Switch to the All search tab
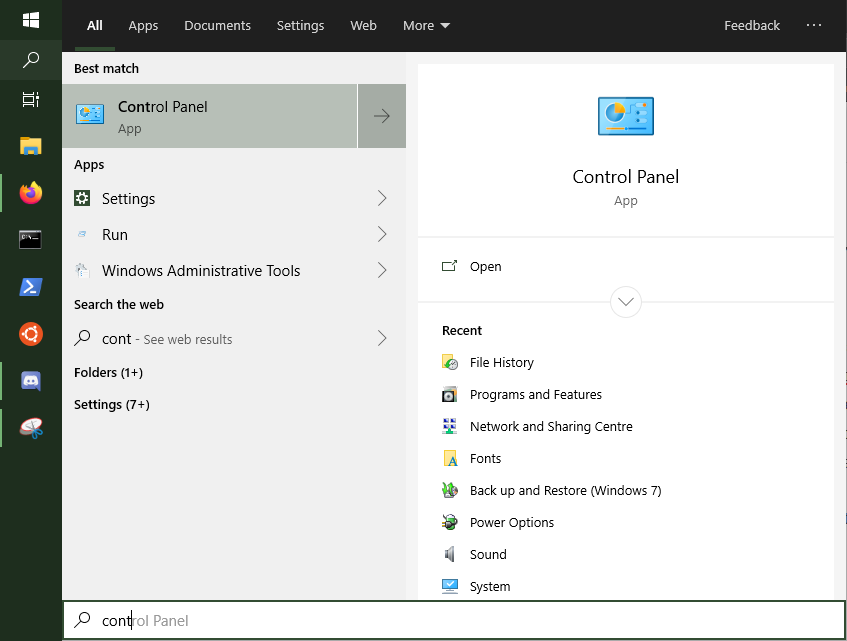This screenshot has height=641, width=847. click(95, 25)
